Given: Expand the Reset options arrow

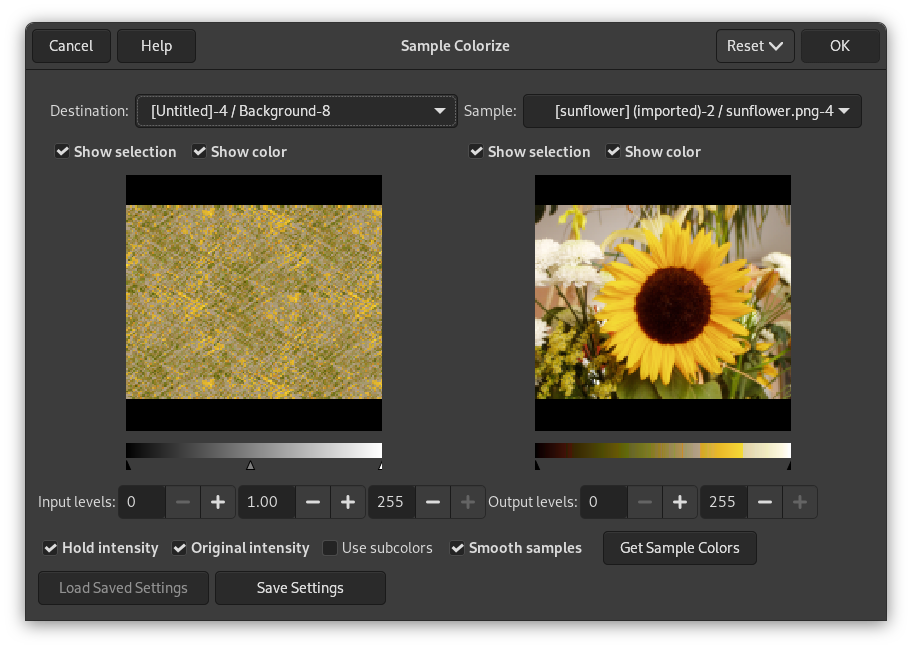Looking at the screenshot, I should [x=778, y=45].
